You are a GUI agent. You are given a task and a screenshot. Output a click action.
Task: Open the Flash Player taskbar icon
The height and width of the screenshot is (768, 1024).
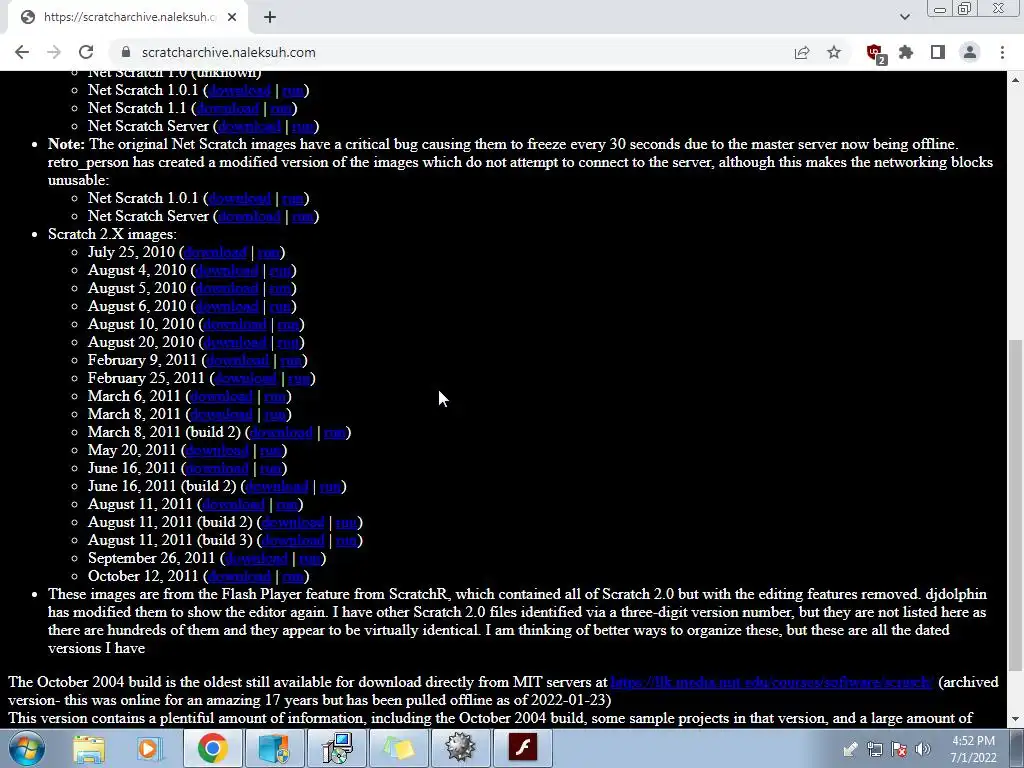click(x=523, y=748)
